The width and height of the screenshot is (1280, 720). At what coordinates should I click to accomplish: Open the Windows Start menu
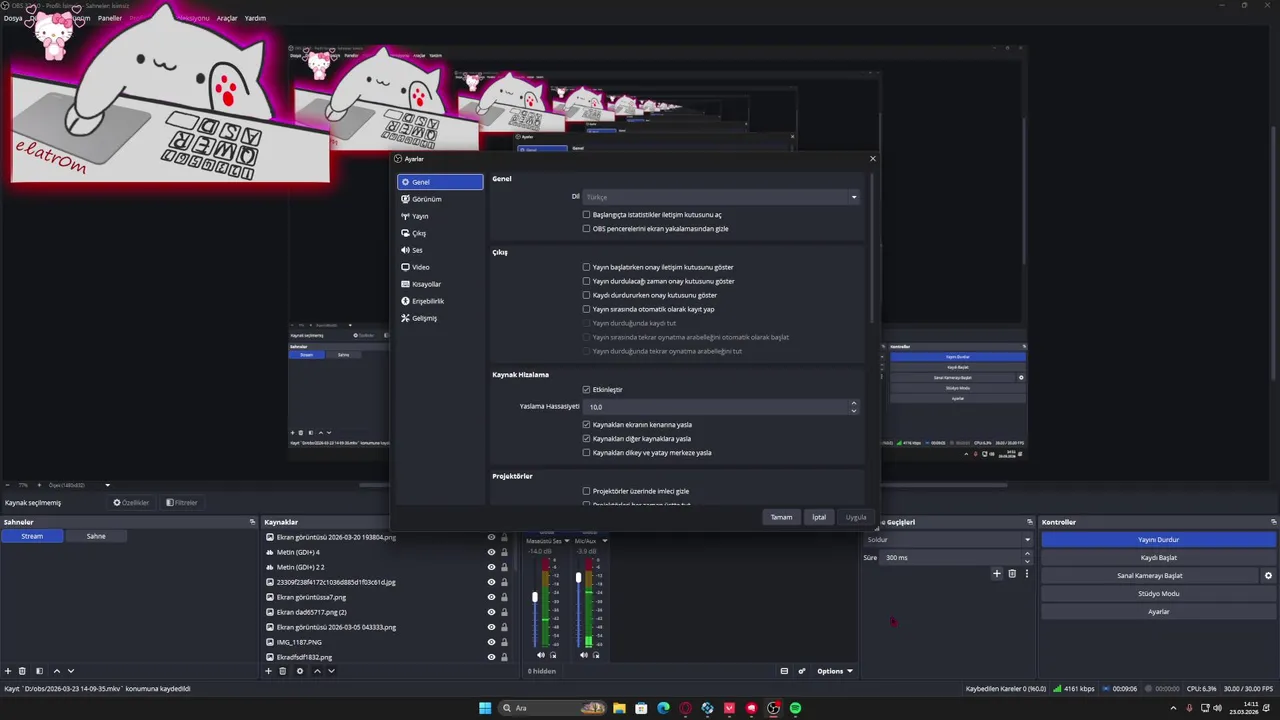tap(485, 708)
